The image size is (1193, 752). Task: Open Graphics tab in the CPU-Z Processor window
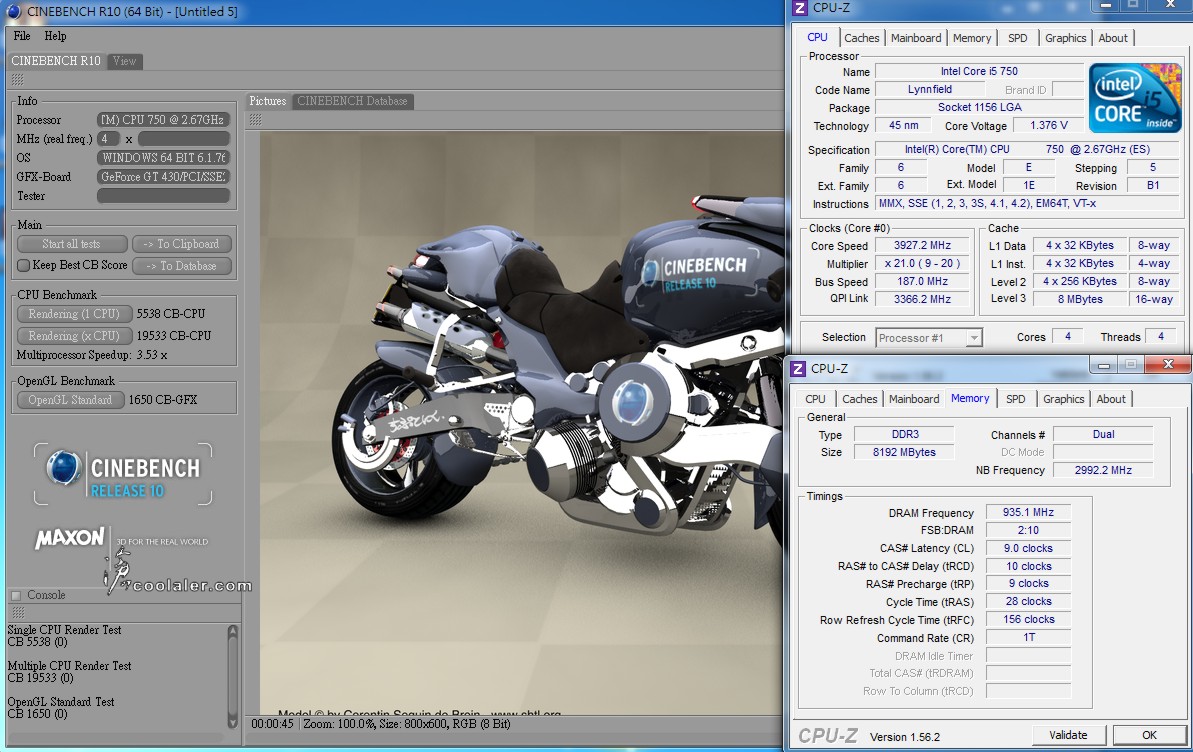pos(1065,38)
